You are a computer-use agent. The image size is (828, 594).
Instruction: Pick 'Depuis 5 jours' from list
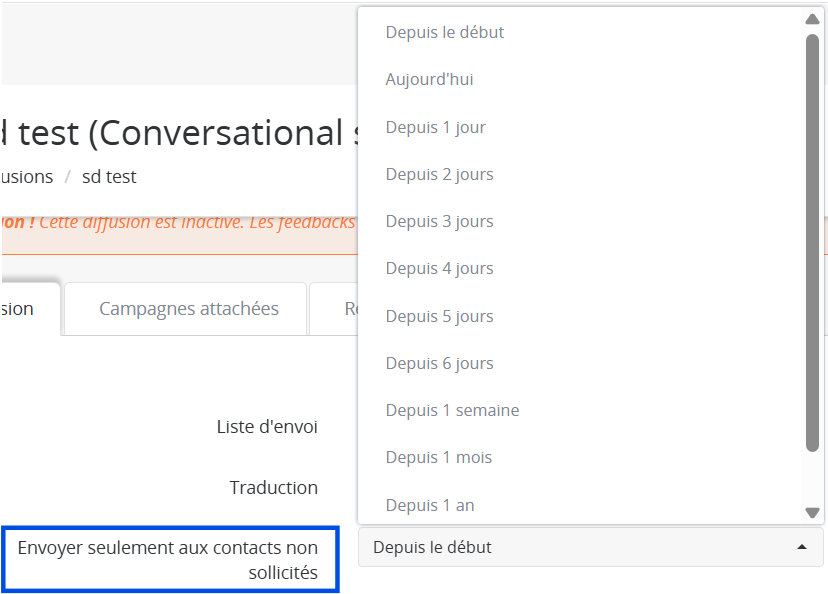(440, 316)
